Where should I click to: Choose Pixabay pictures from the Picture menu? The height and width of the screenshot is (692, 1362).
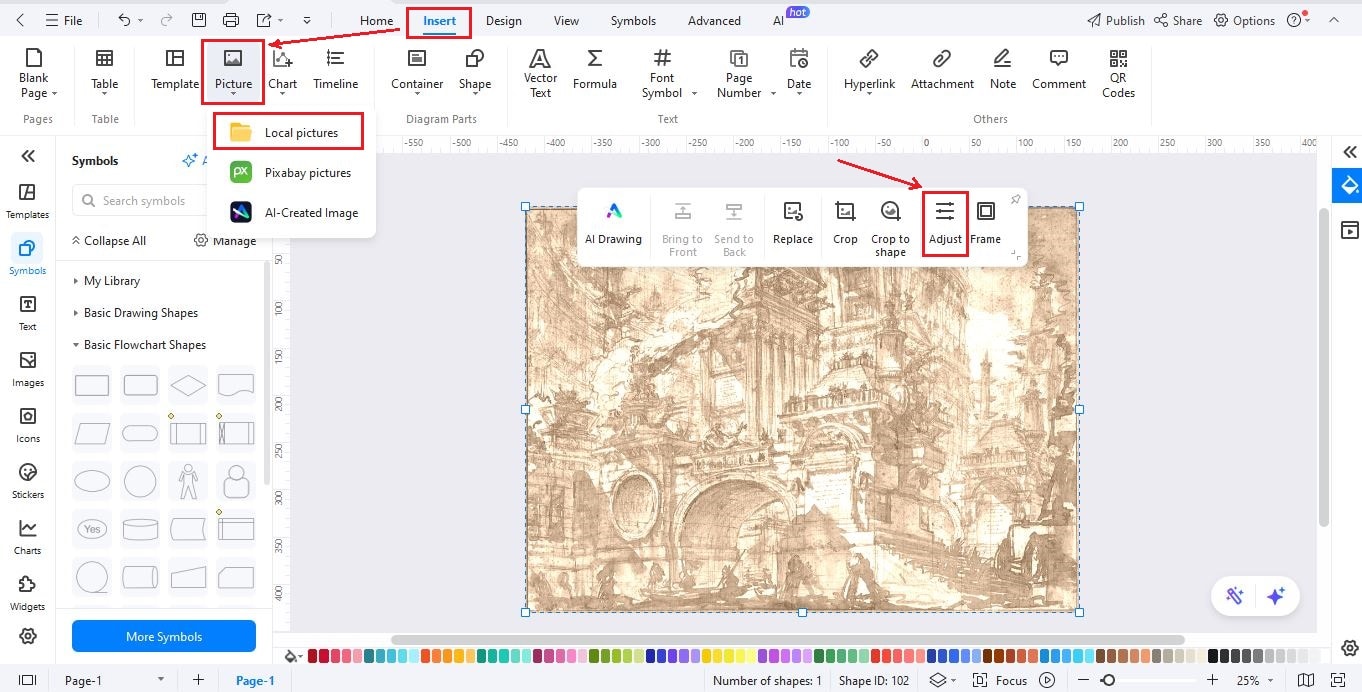click(291, 172)
